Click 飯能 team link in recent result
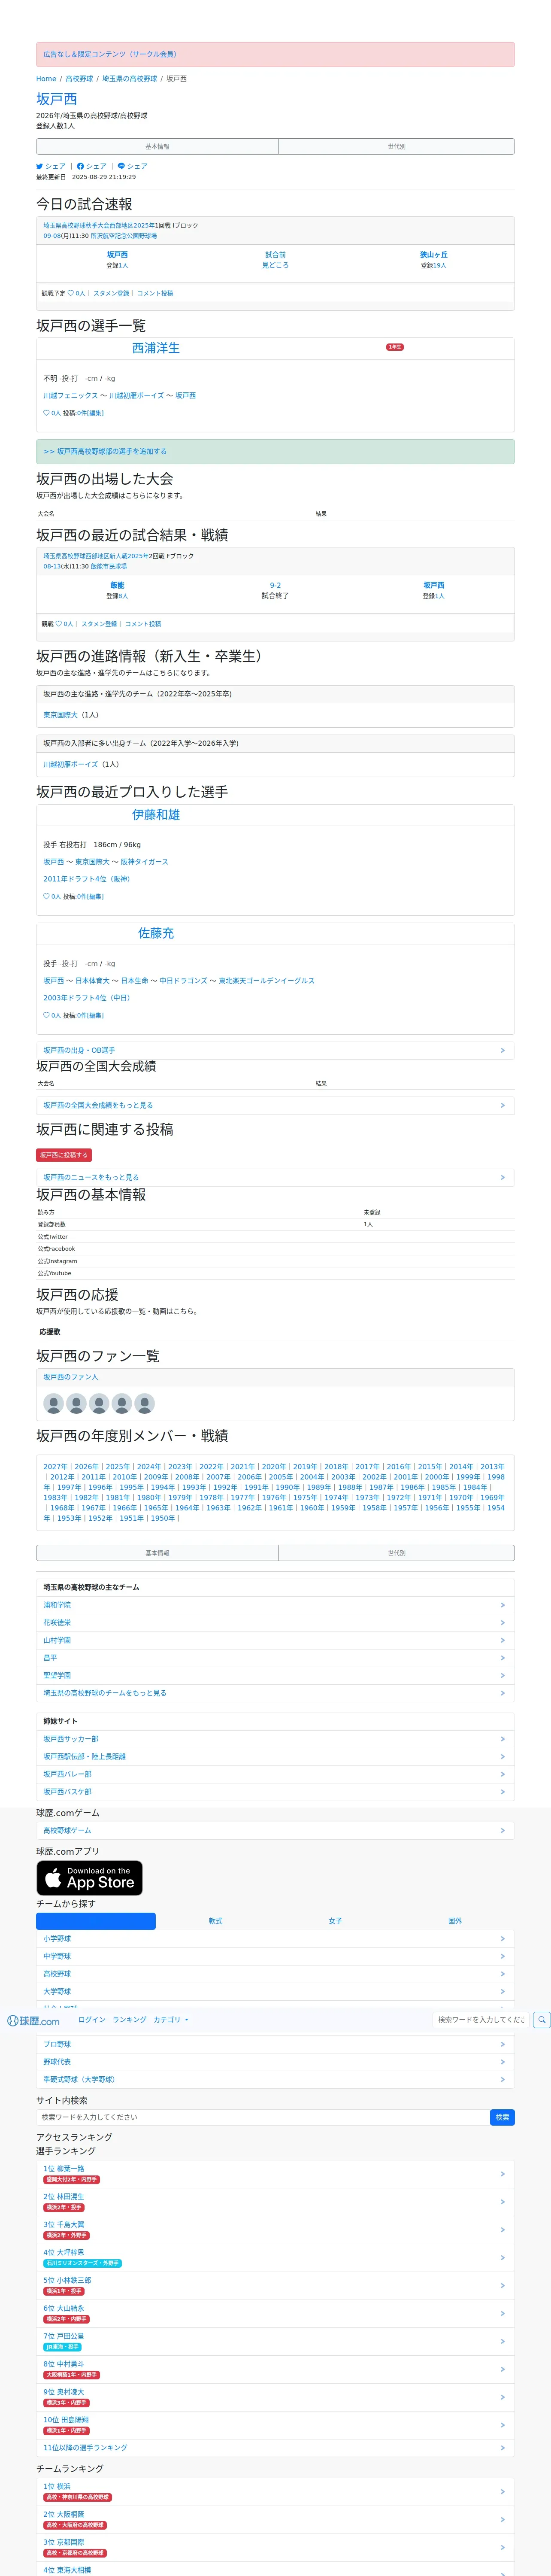Viewport: 551px width, 2576px height. 117,585
